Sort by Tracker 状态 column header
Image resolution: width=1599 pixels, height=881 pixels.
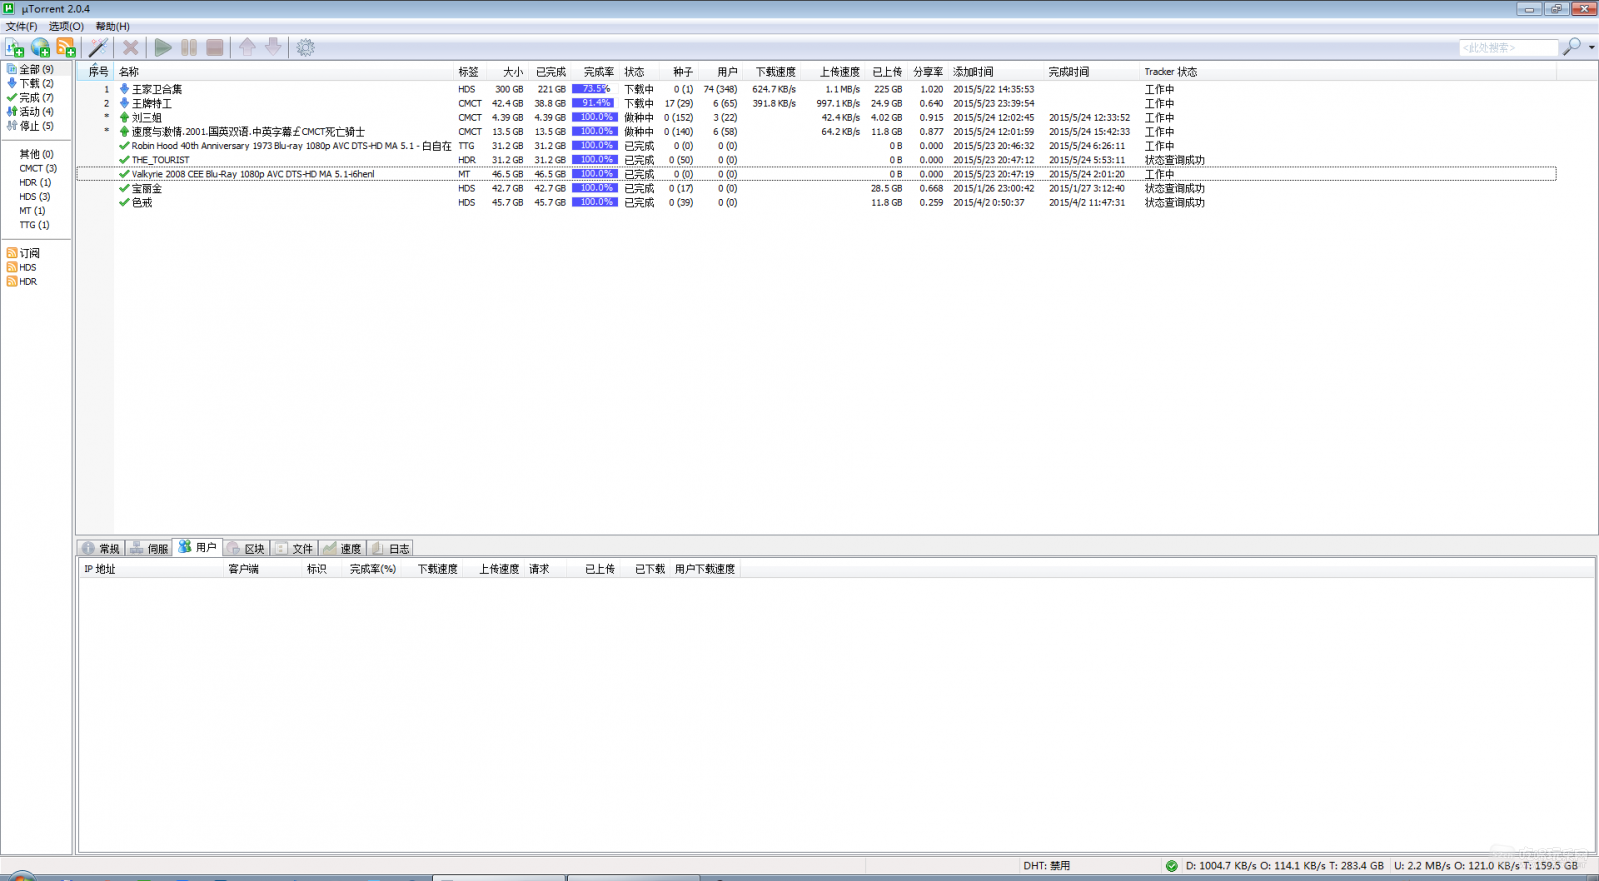[1348, 71]
